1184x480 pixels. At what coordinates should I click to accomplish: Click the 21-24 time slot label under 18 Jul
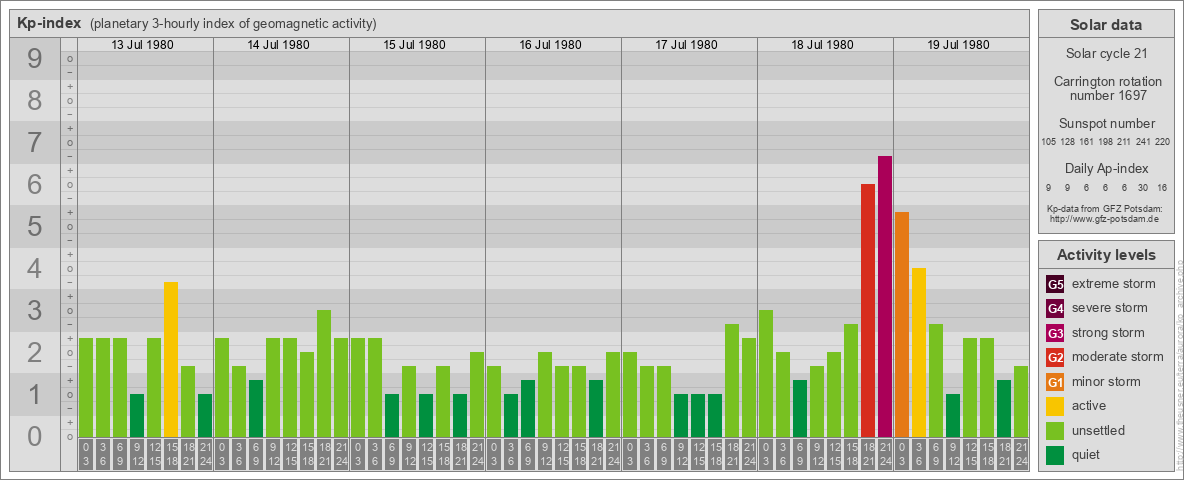885,454
